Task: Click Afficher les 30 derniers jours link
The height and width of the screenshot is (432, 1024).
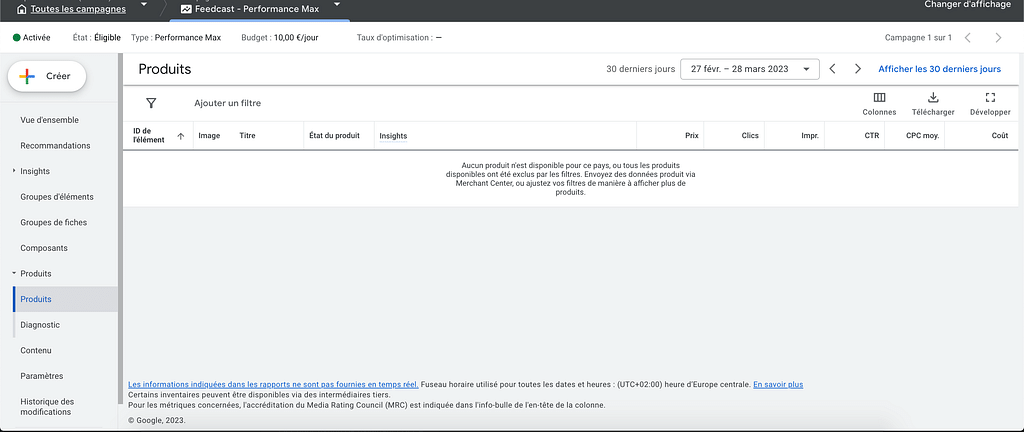Action: pos(939,69)
